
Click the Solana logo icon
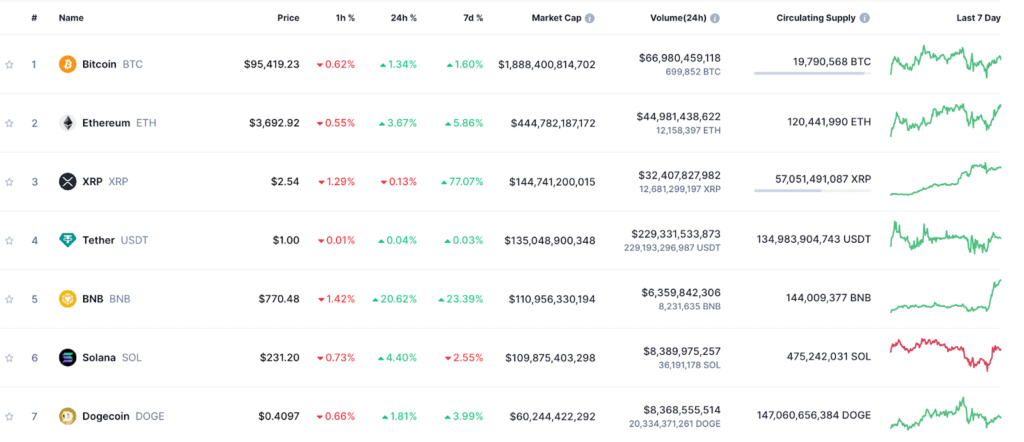(x=68, y=357)
